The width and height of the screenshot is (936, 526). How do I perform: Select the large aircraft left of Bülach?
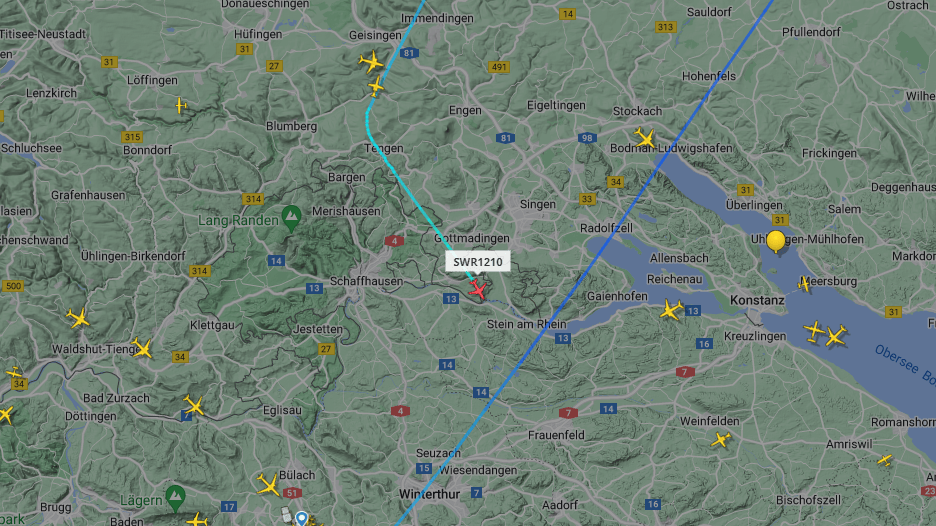point(269,484)
